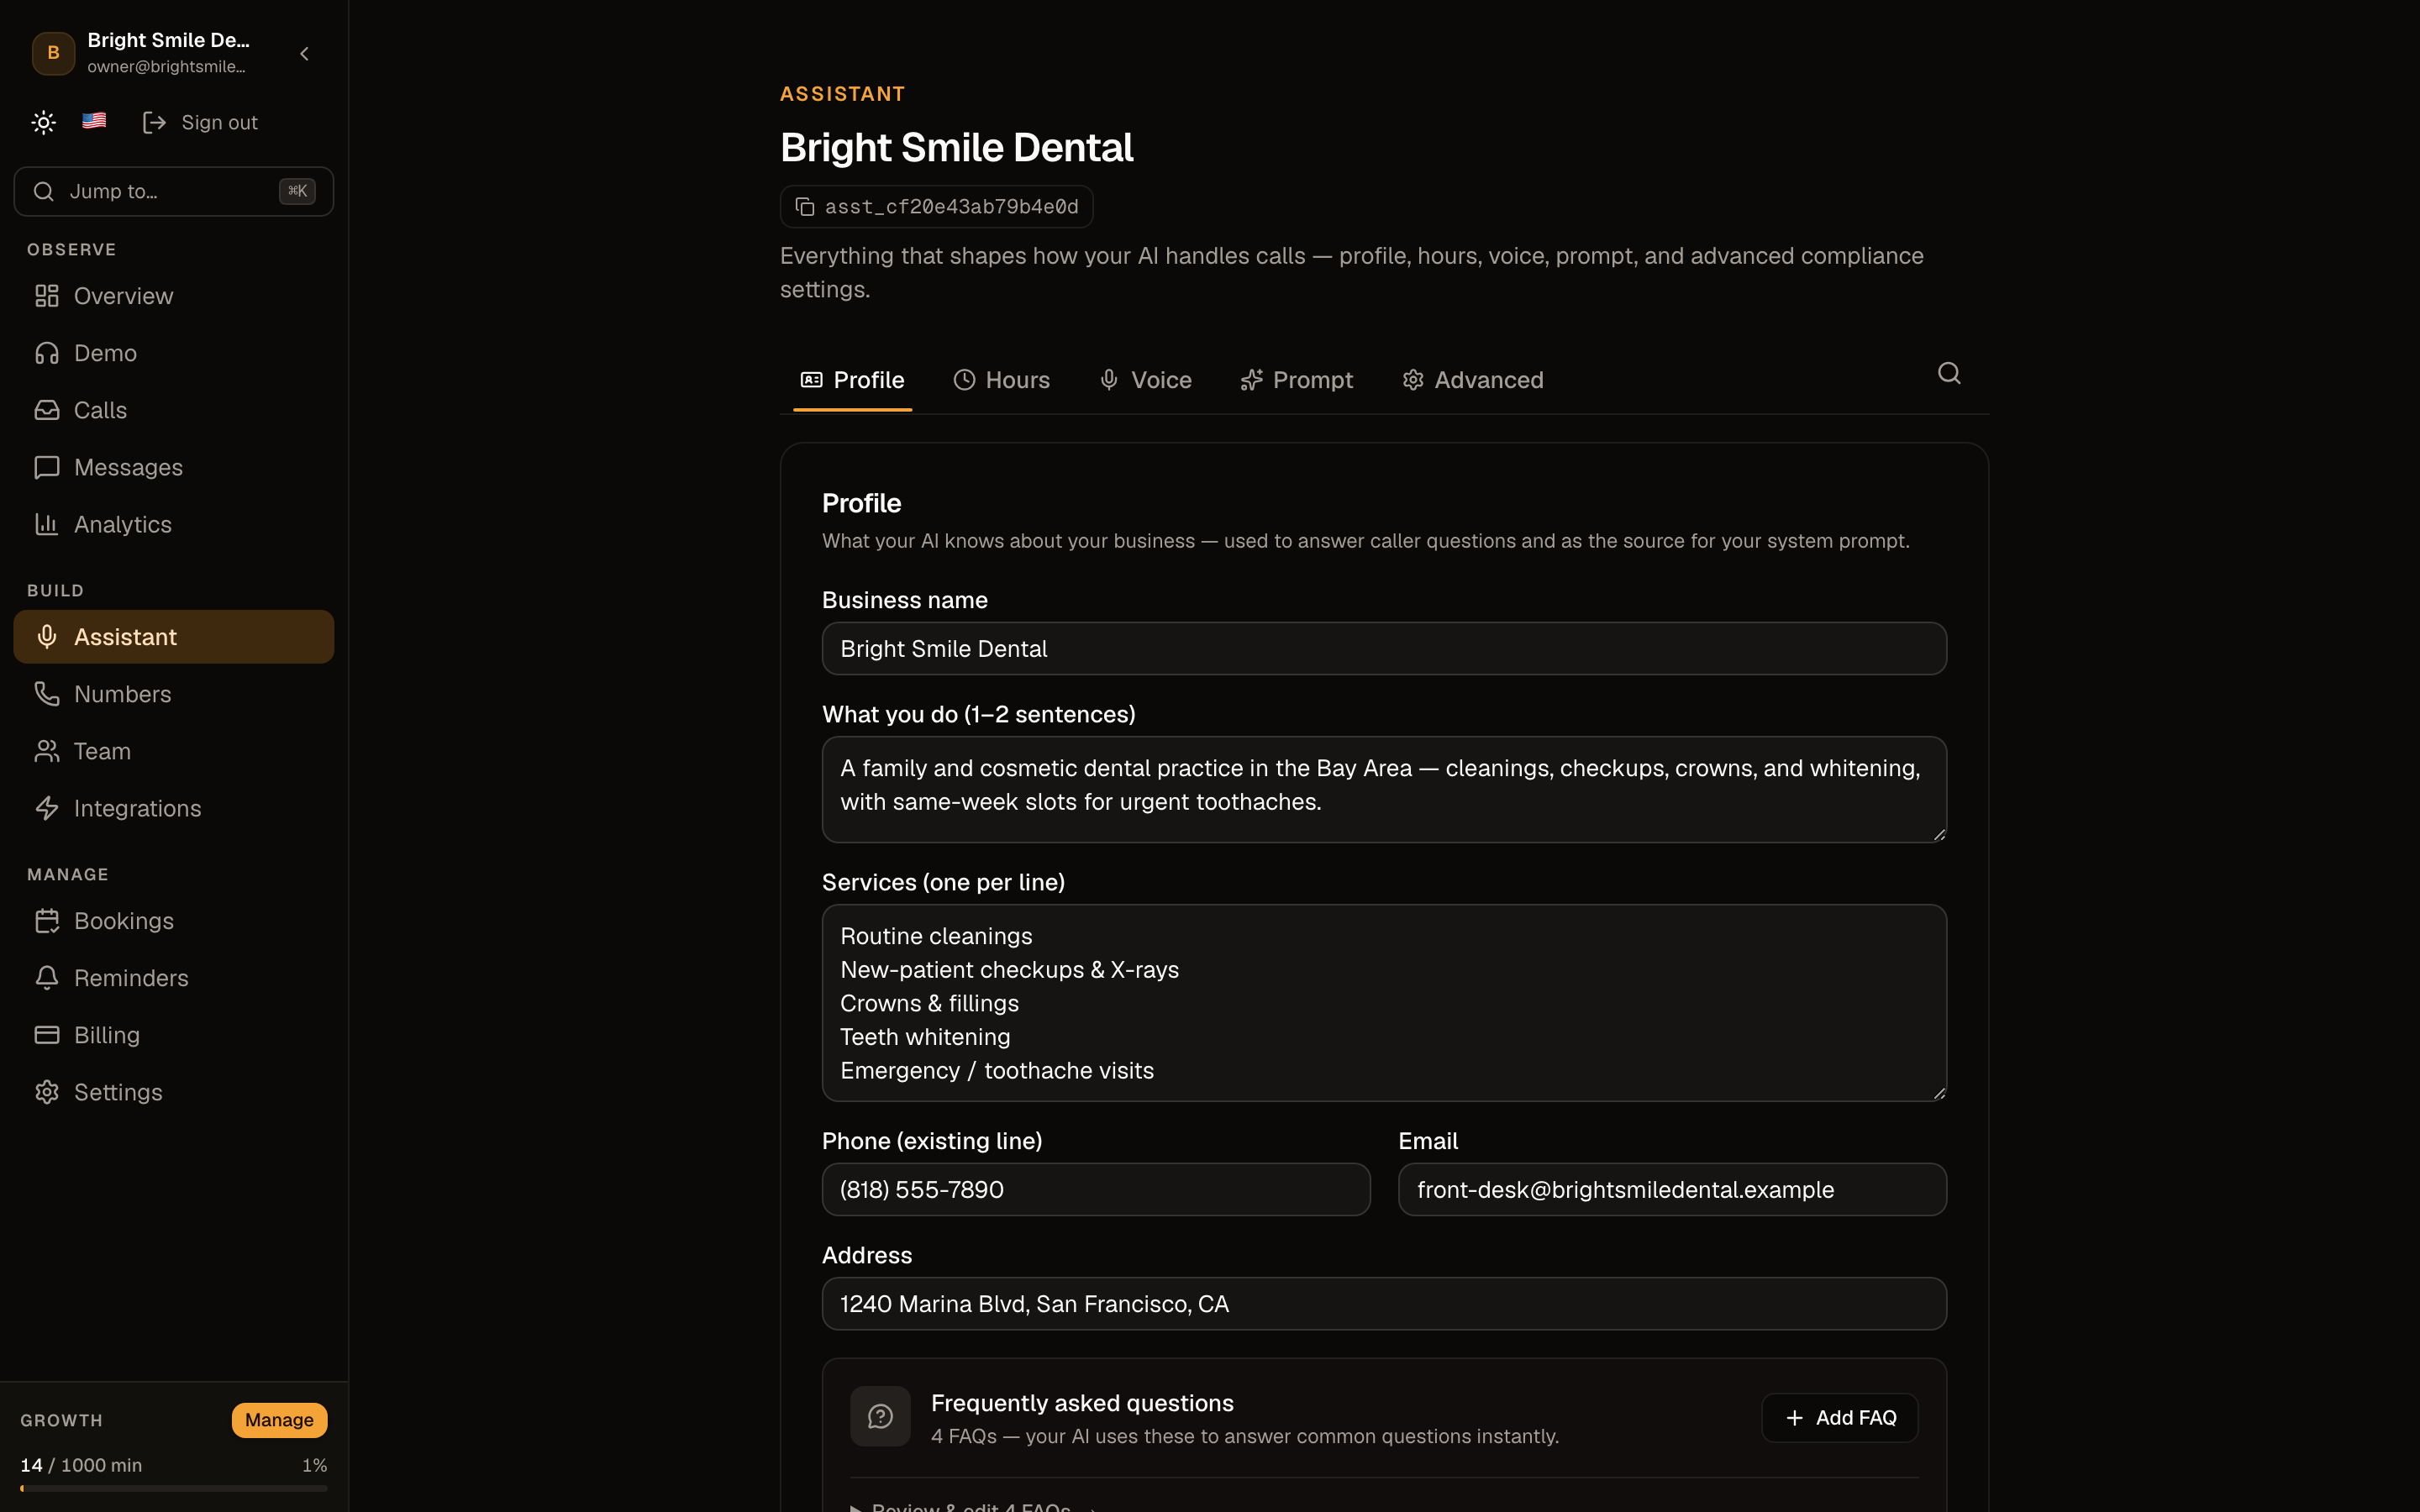The image size is (2420, 1512).
Task: Click the search icon beside the tabs
Action: point(1949,373)
